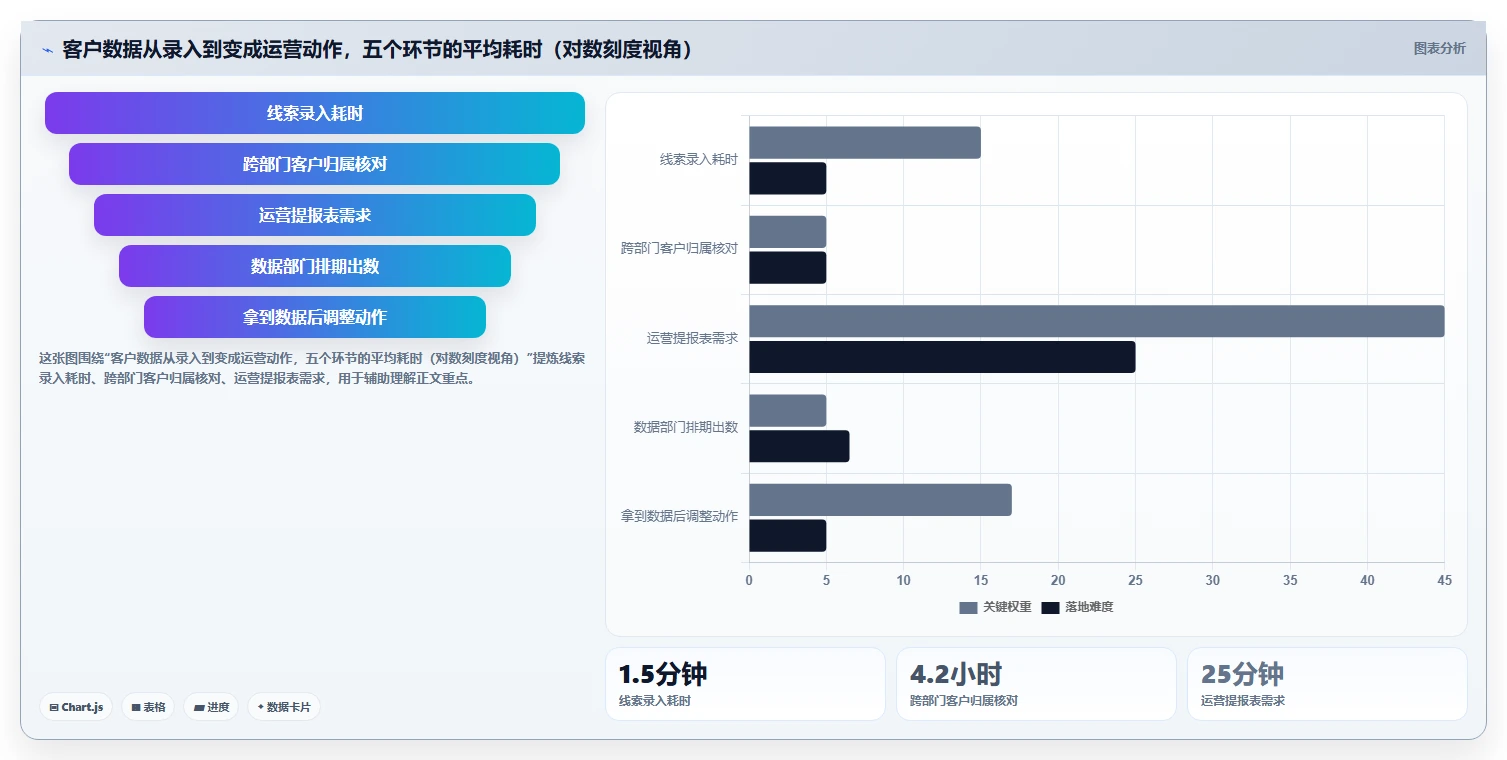Click the 落地难度 bar for 线索录入耗时
This screenshot has width=1507, height=760.
tap(788, 178)
